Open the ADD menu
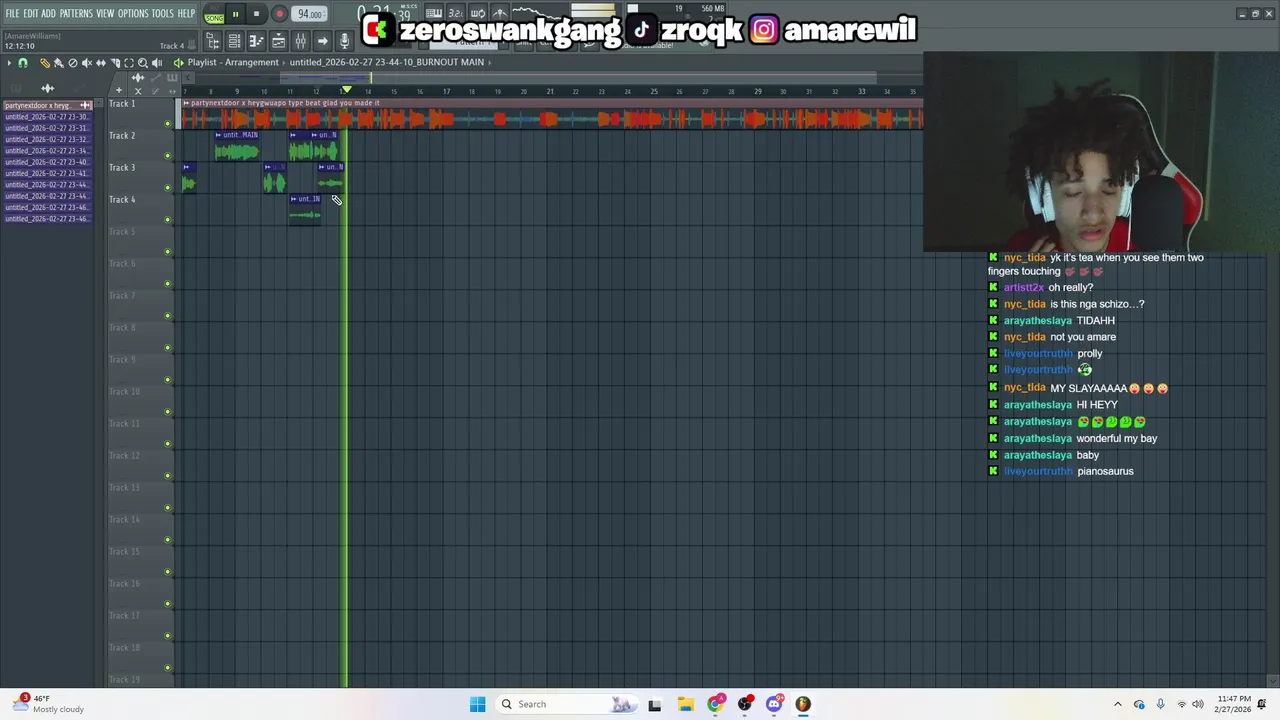Screen dimensions: 1280x720 point(48,13)
